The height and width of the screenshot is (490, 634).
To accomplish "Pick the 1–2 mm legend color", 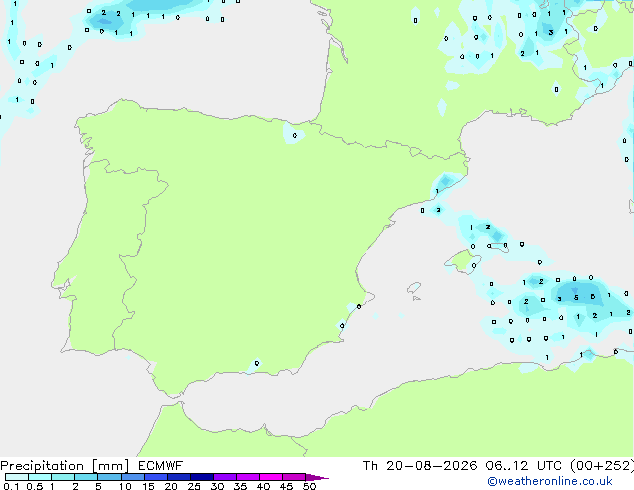I will (63, 477).
